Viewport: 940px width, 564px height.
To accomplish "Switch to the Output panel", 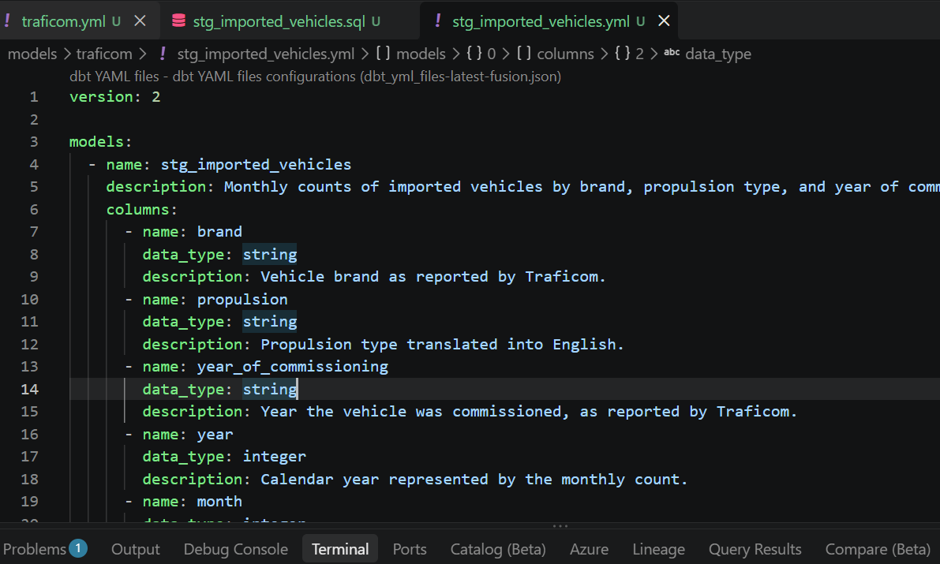I will pos(135,549).
